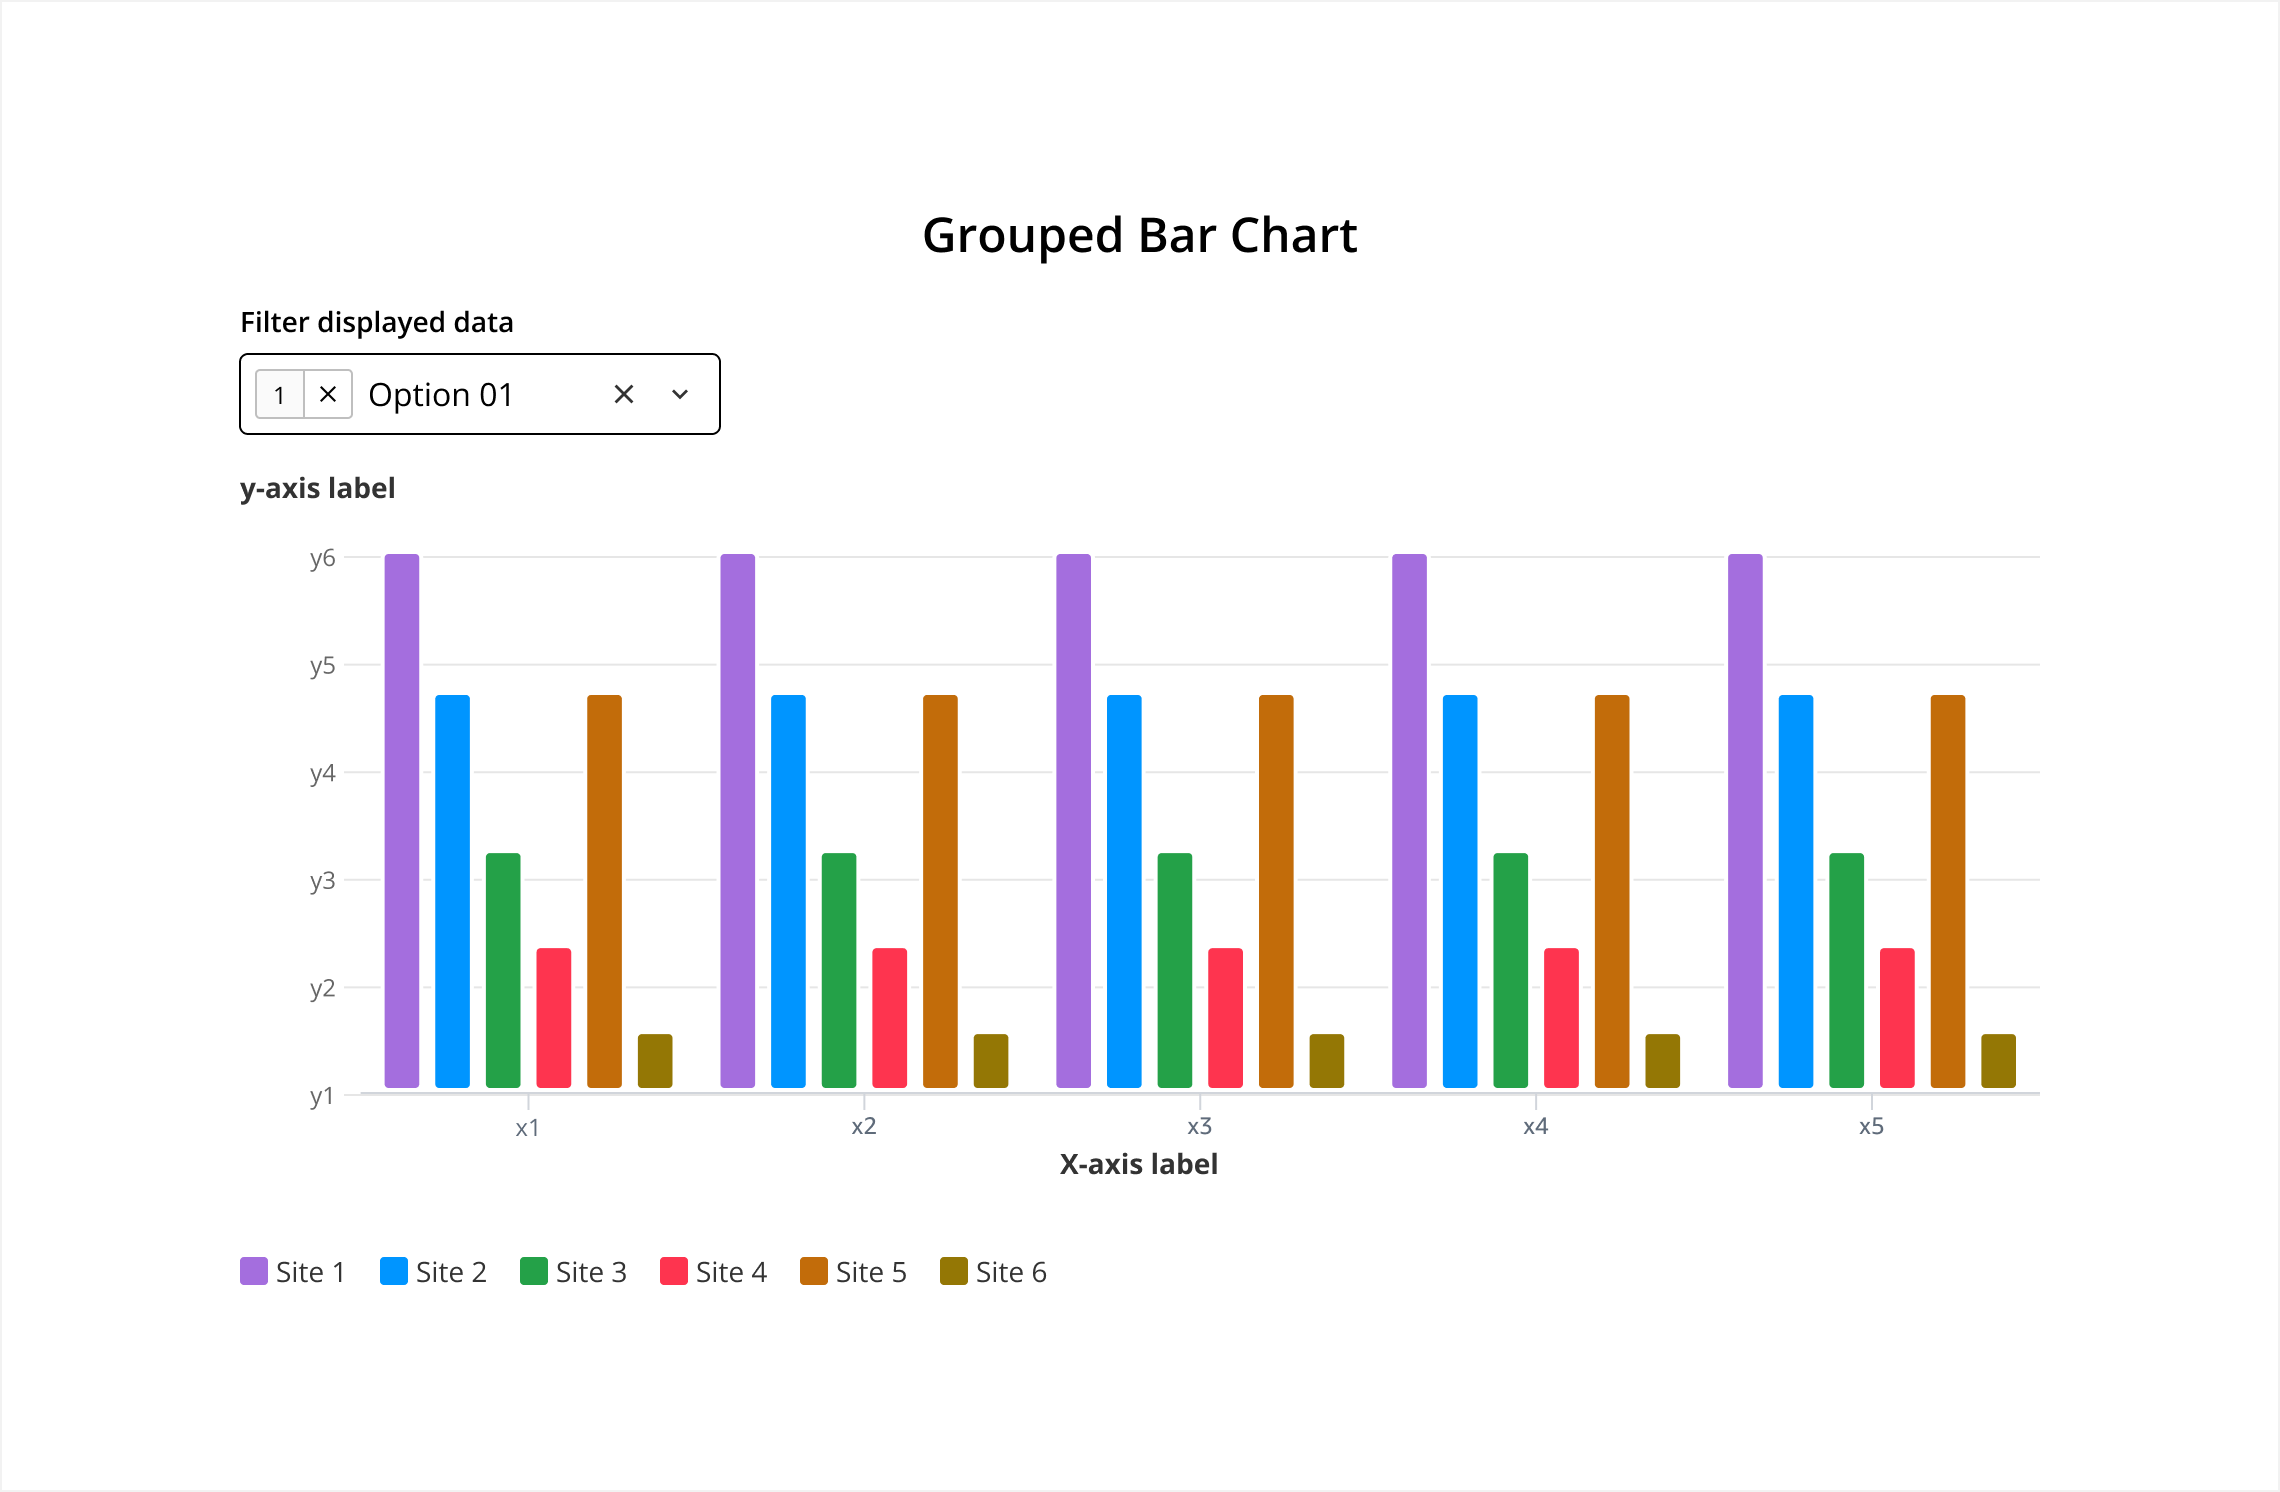
Task: Hide the Site 6 series label
Action: point(1011,1272)
